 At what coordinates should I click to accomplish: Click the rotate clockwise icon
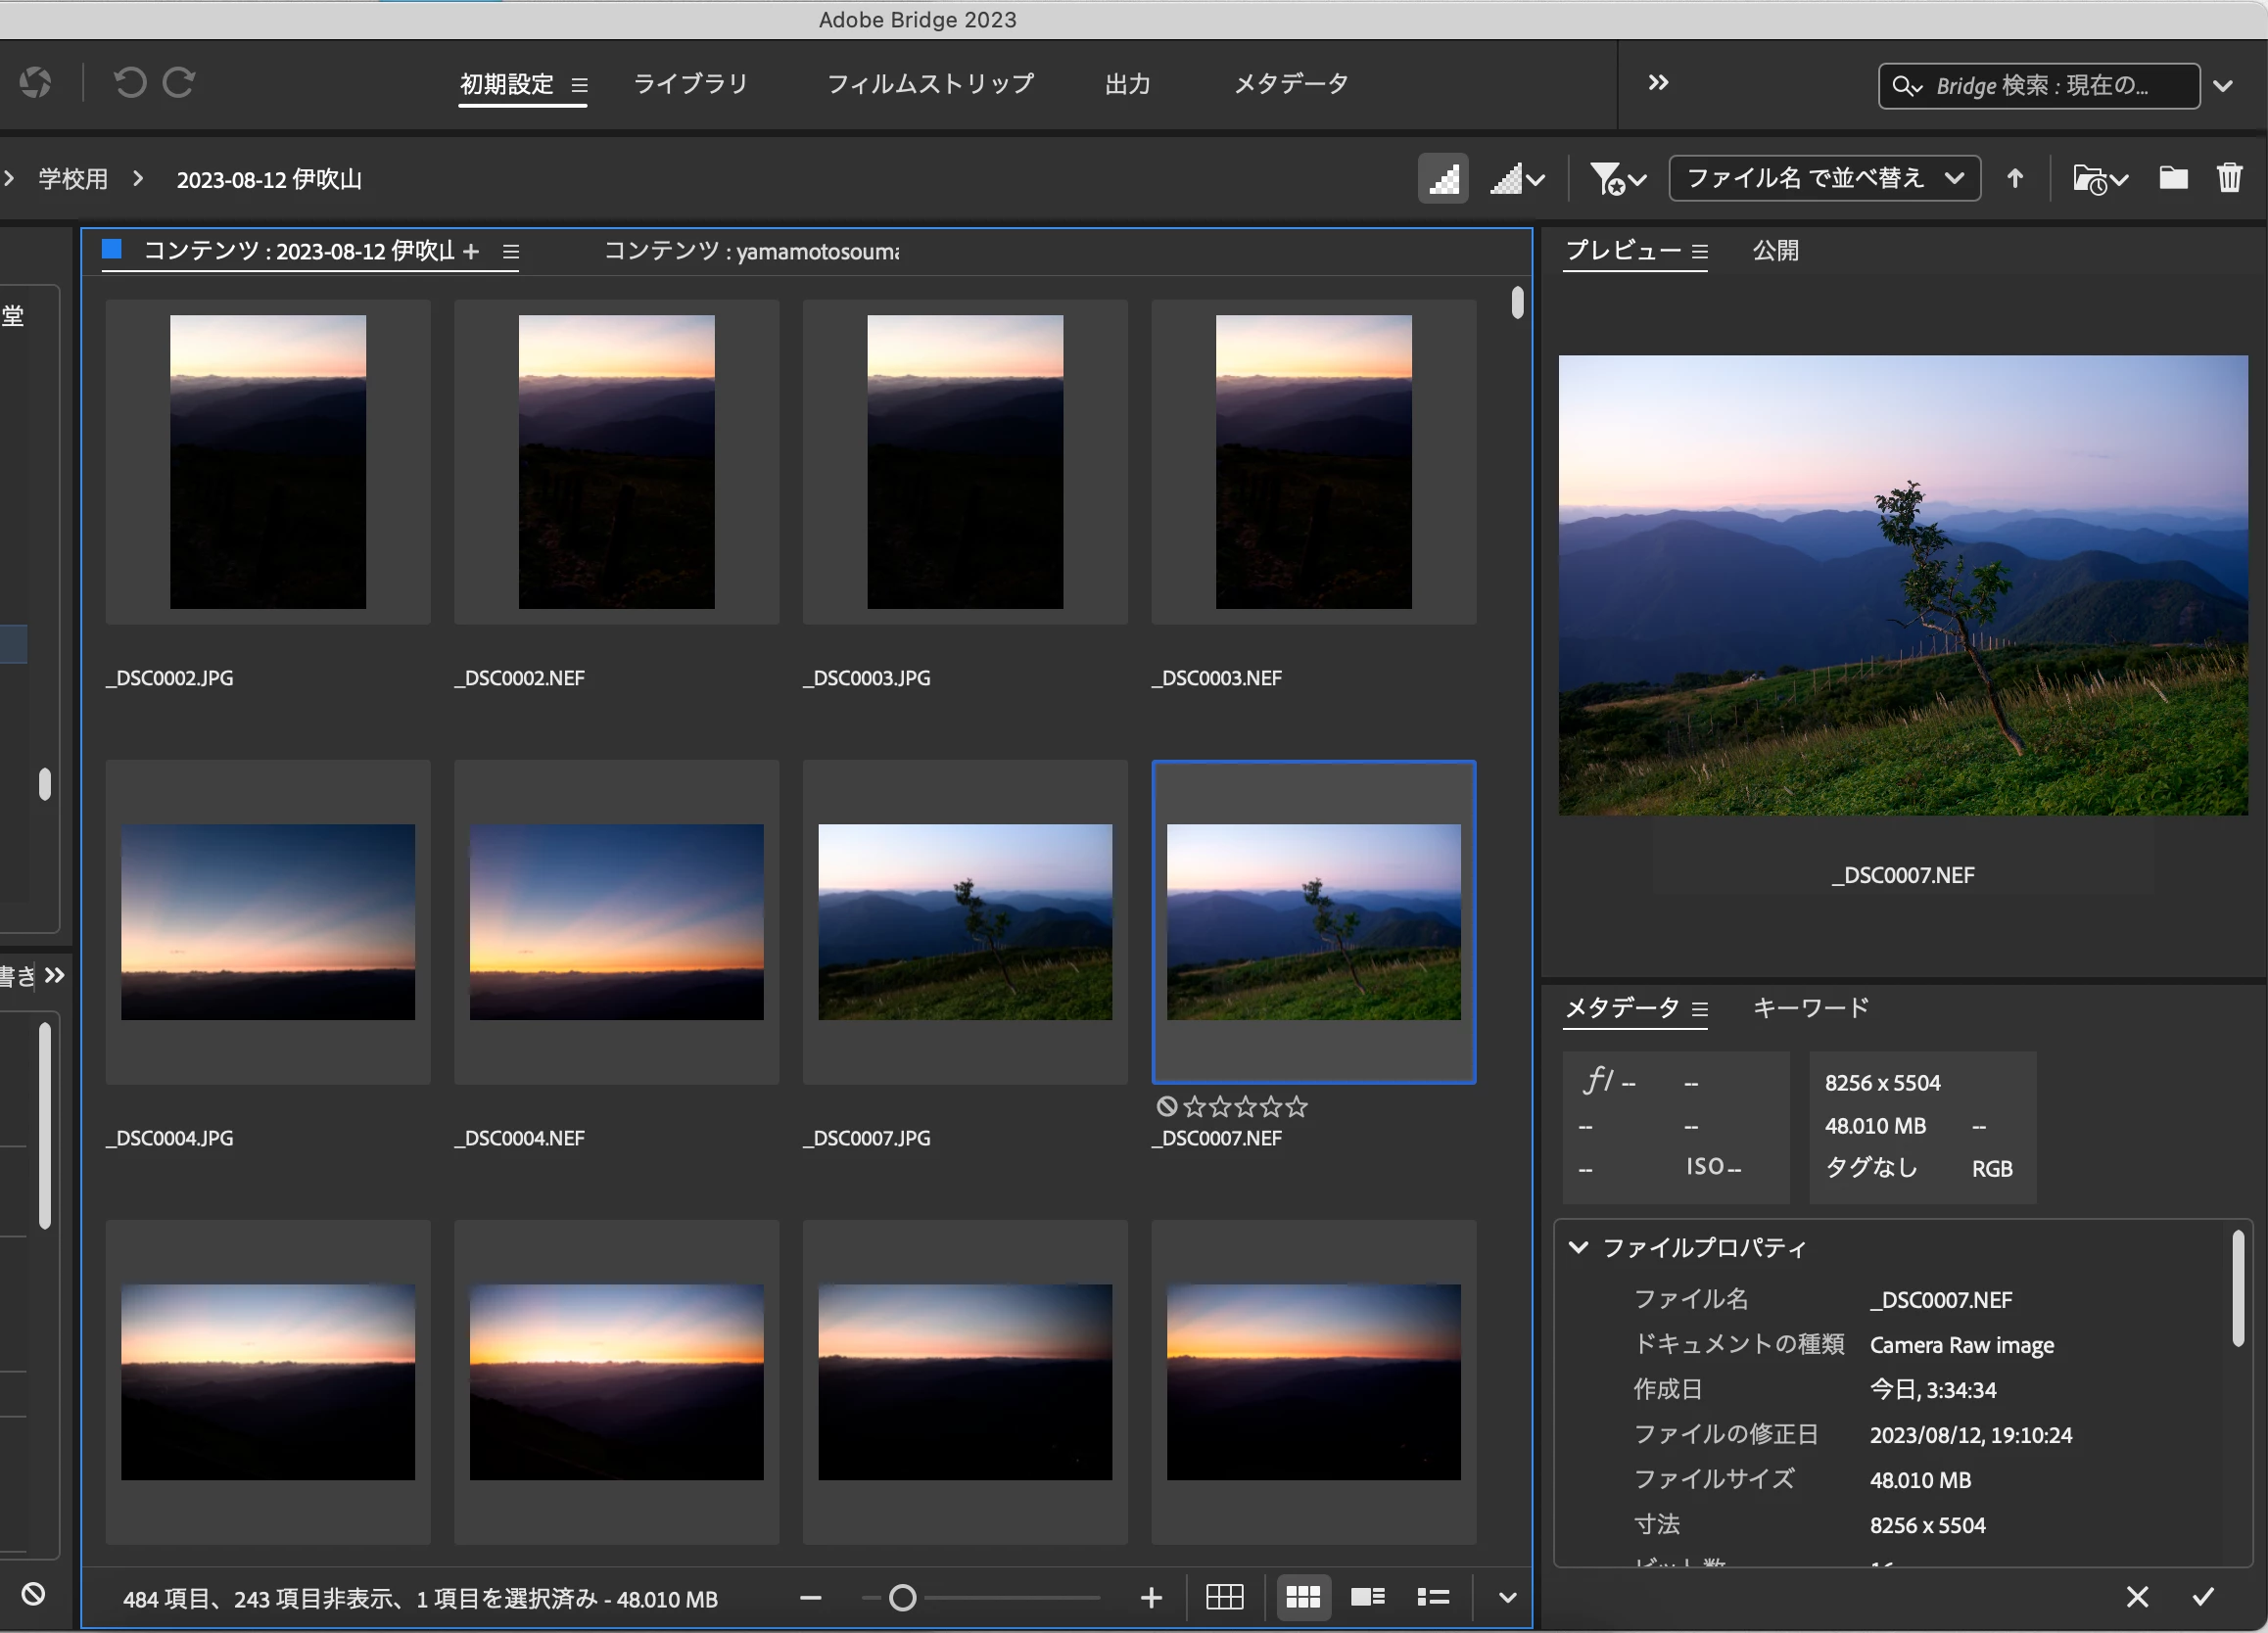[x=179, y=82]
